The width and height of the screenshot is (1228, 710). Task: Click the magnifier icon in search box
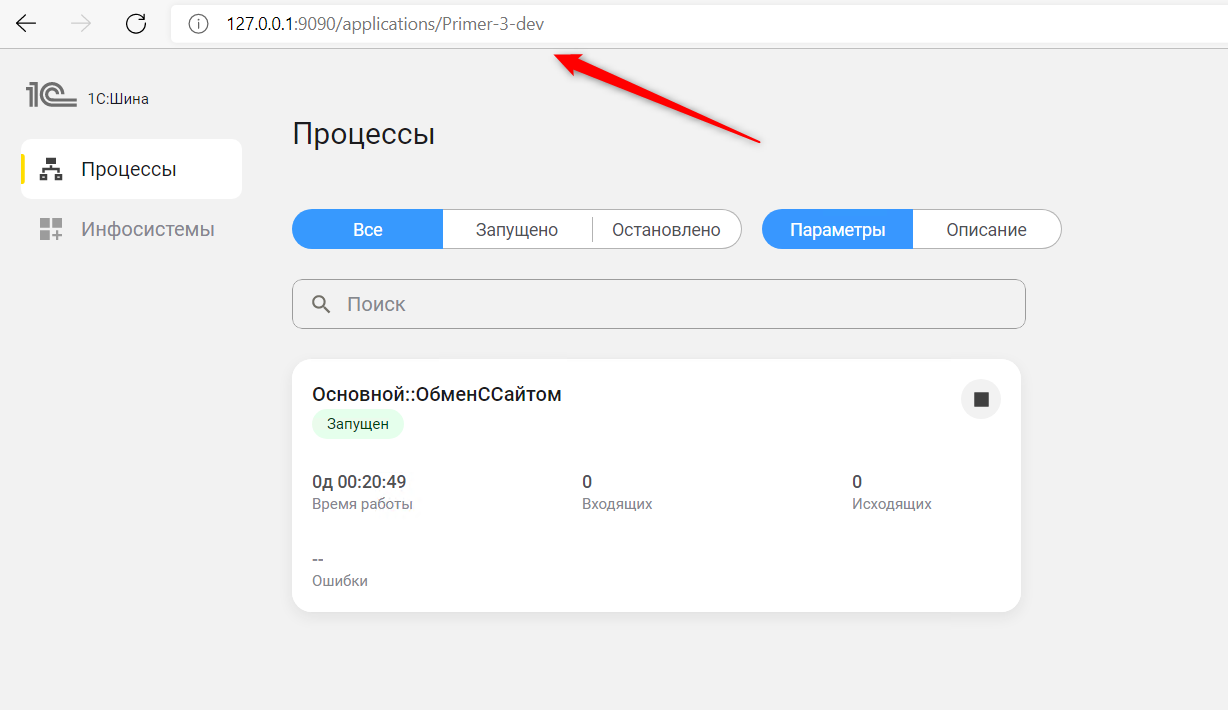(x=321, y=304)
